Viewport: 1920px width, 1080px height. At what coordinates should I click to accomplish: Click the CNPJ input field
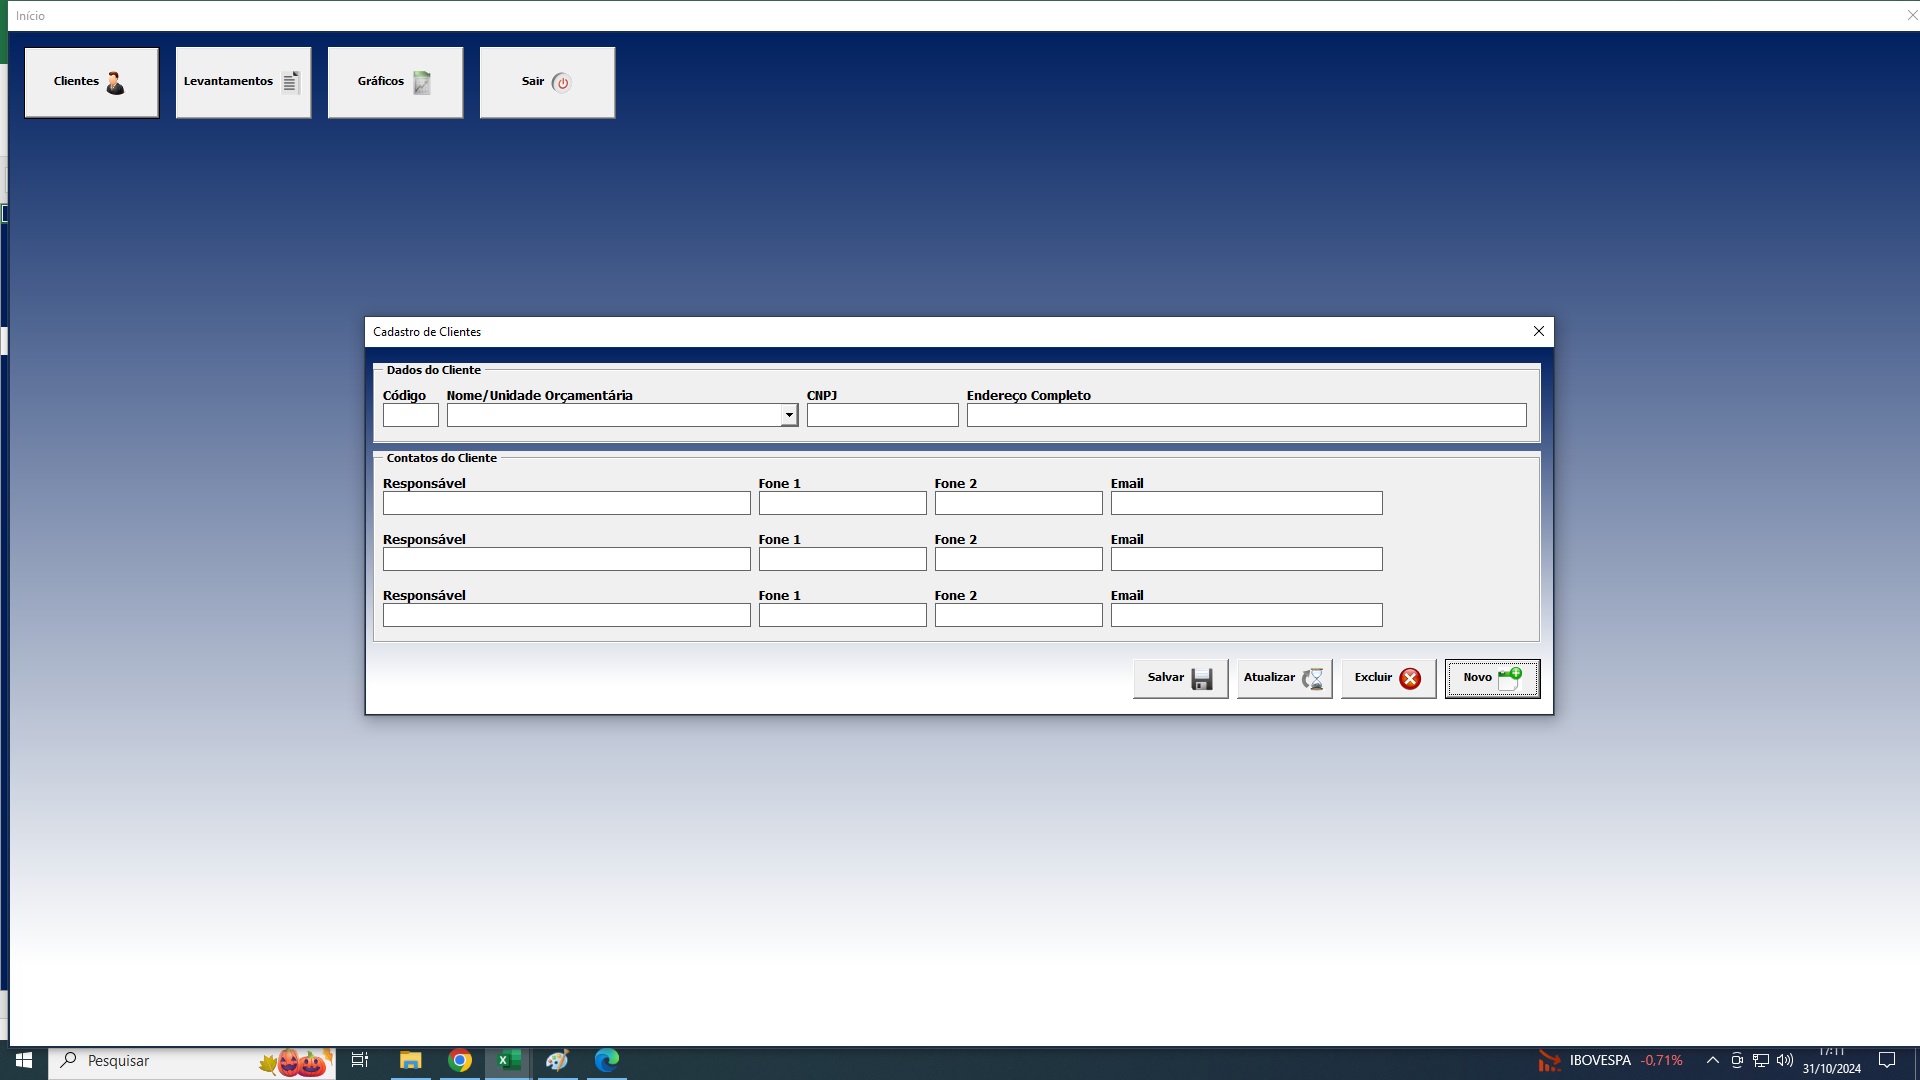[882, 415]
